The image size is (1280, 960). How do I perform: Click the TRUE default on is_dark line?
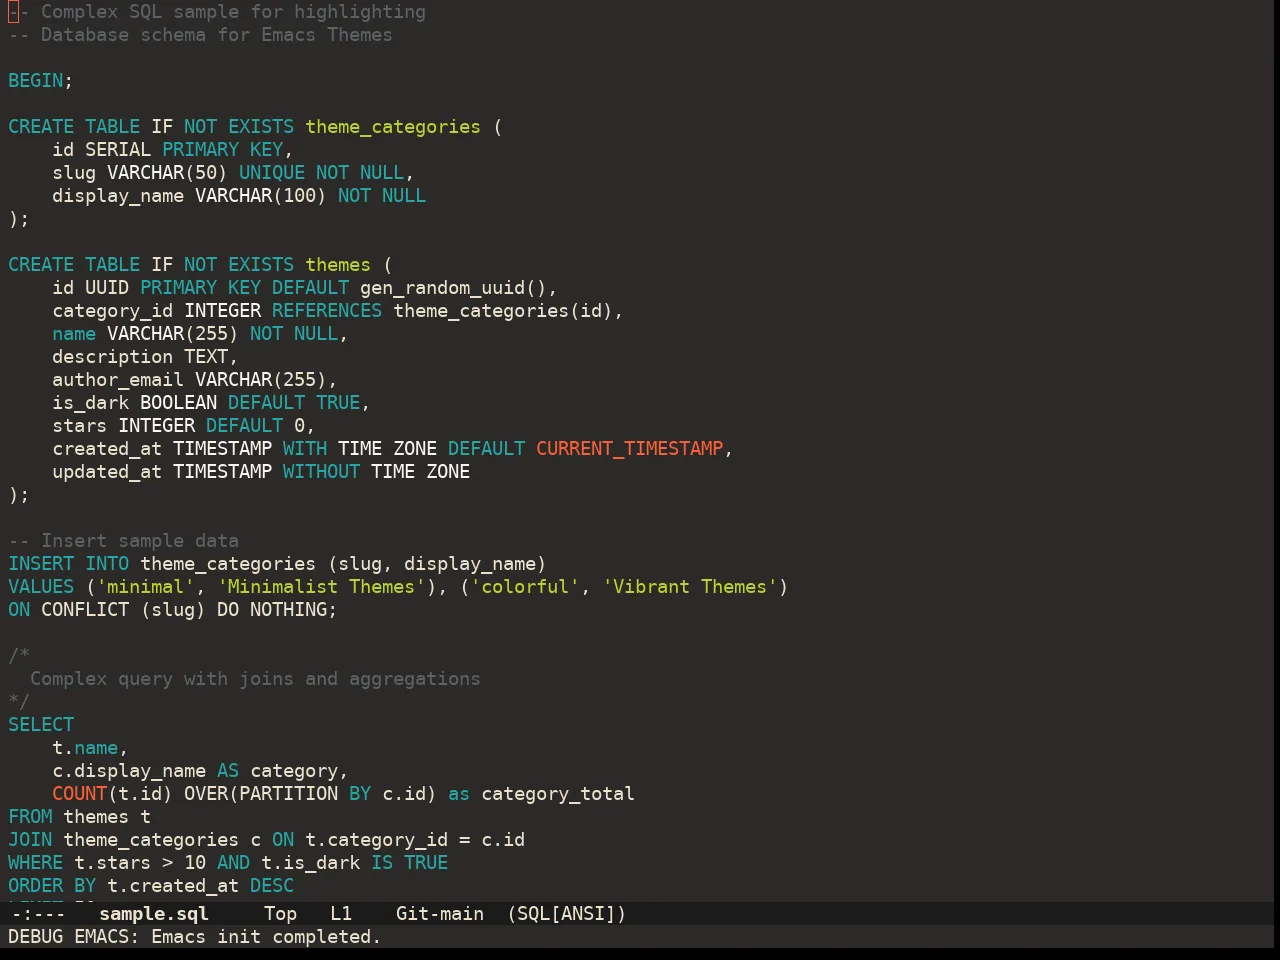[338, 403]
